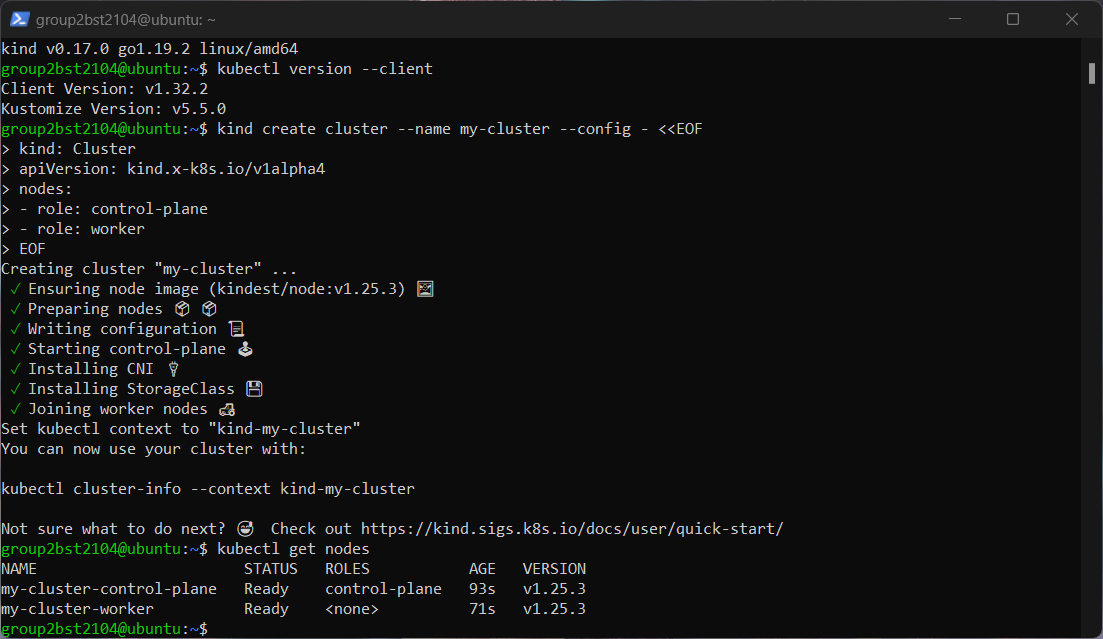
Task: Click the checkmark beside Ensuring node image
Action: tap(15, 289)
